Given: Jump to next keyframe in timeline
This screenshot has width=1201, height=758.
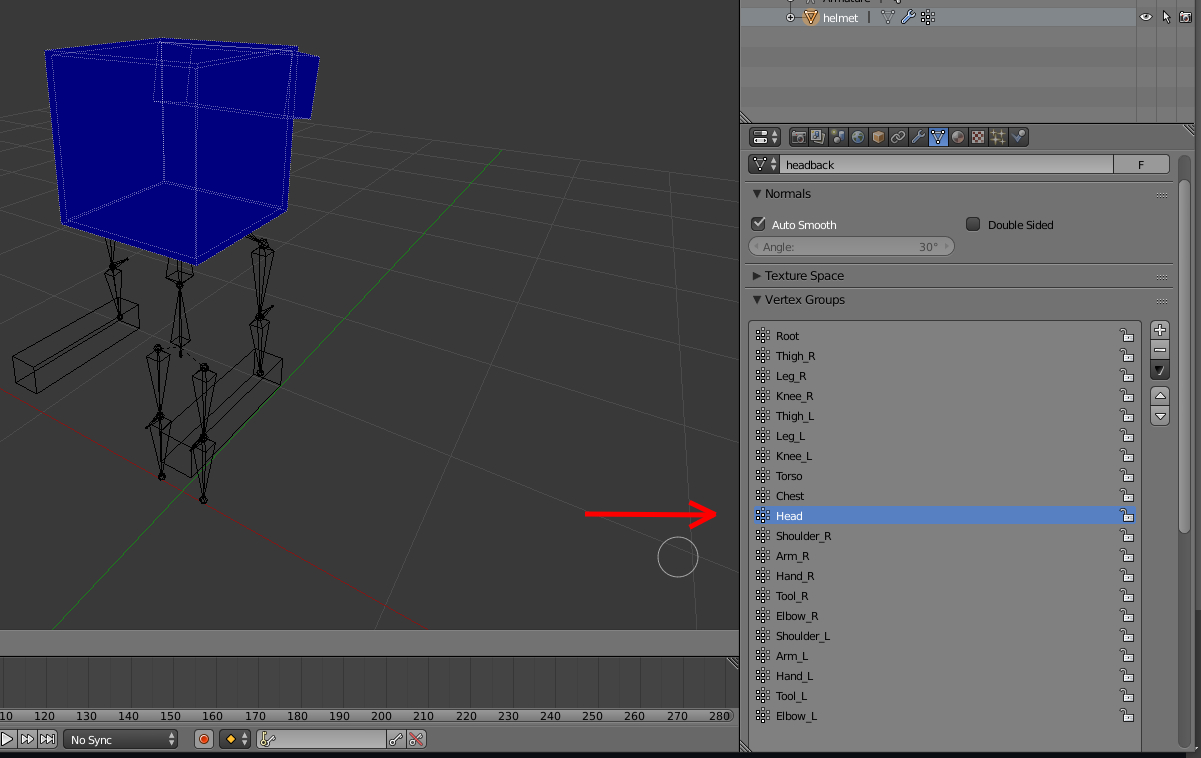Looking at the screenshot, I should coord(27,739).
